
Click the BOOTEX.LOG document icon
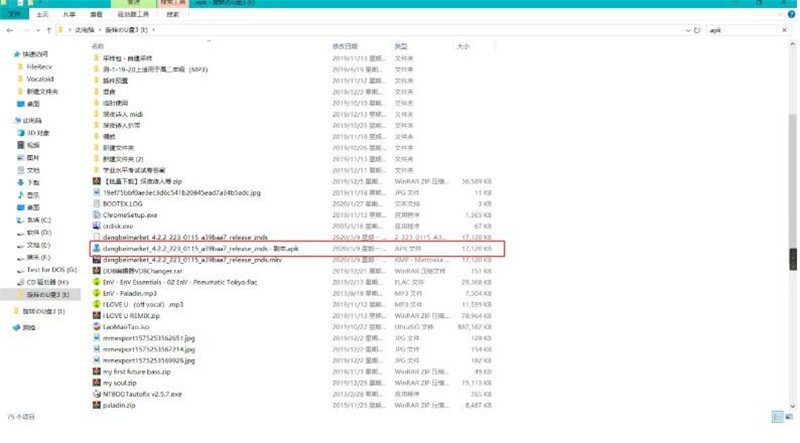pos(96,204)
